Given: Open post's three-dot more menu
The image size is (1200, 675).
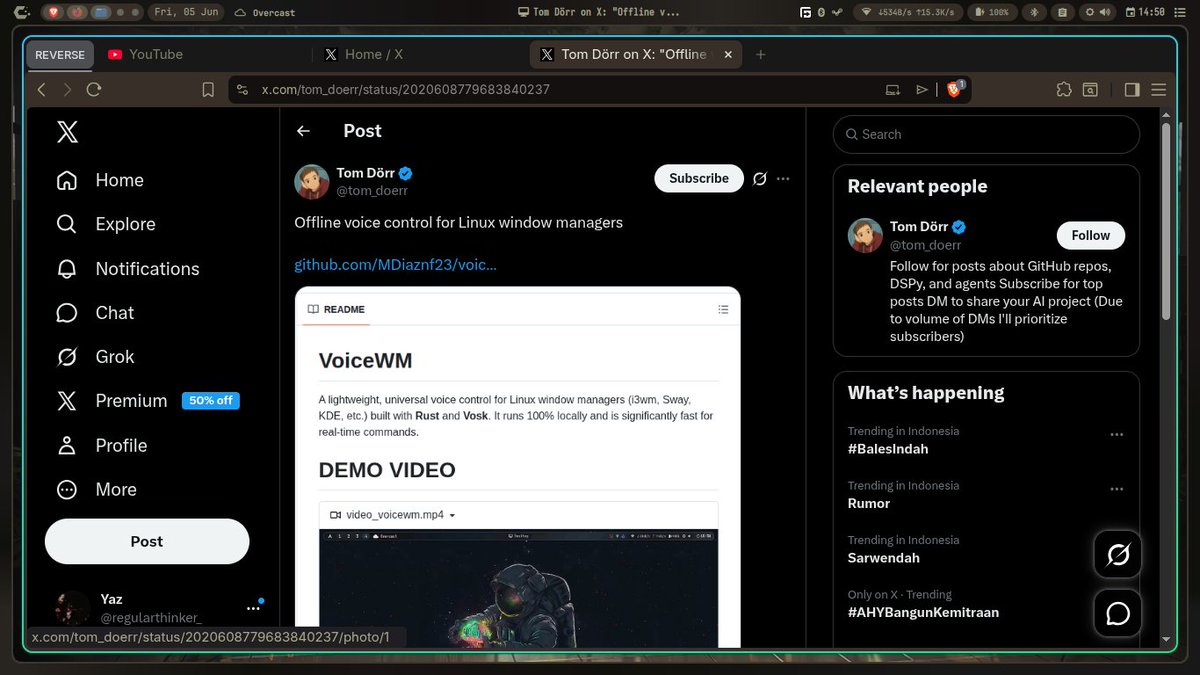Looking at the screenshot, I should click(783, 178).
